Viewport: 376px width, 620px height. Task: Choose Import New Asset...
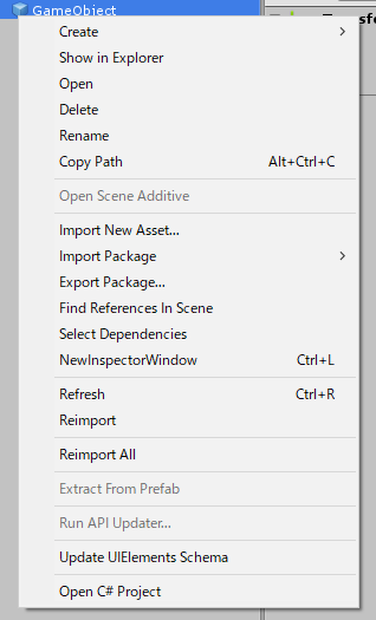[x=205, y=230]
